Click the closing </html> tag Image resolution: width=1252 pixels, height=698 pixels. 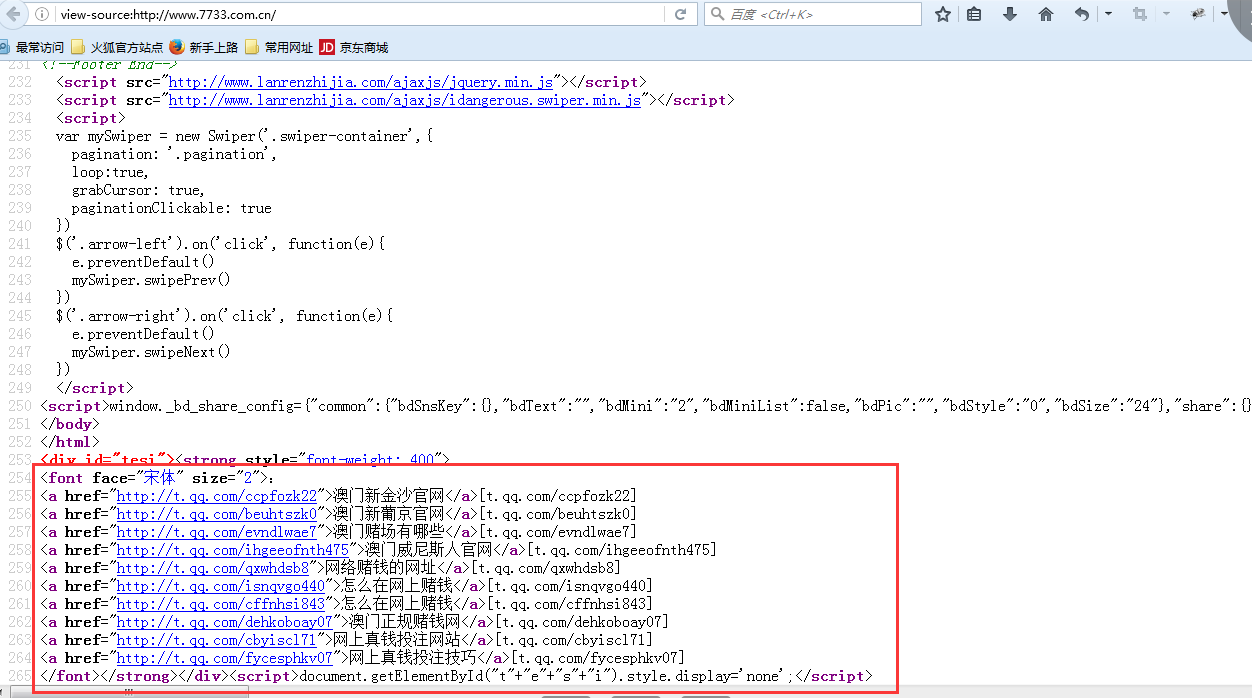pyautogui.click(x=70, y=442)
